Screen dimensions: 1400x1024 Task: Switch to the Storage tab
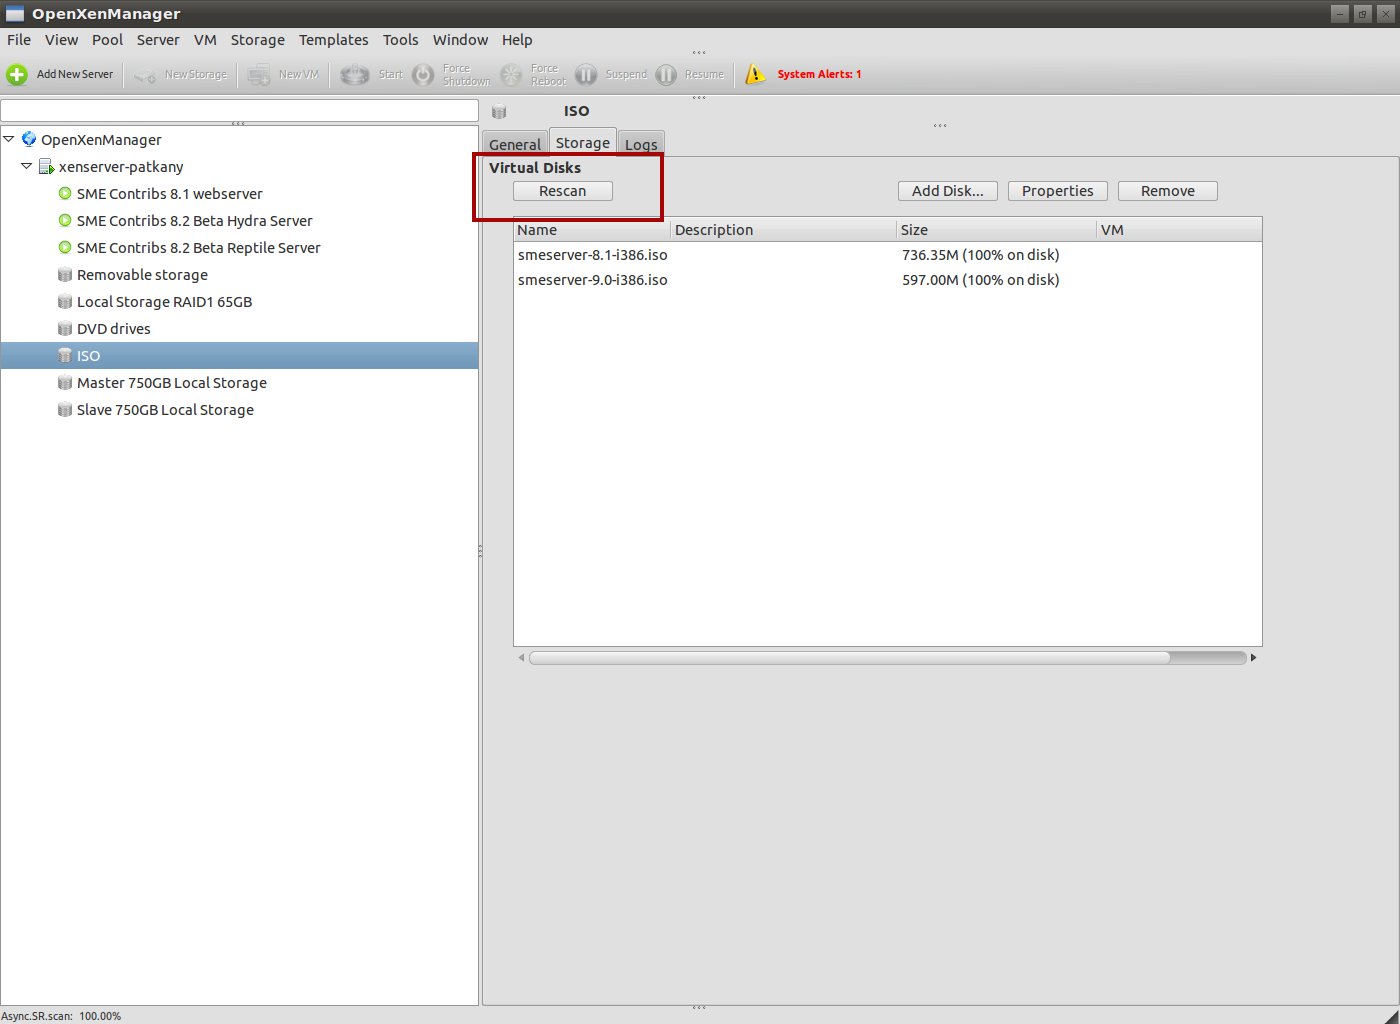[583, 143]
